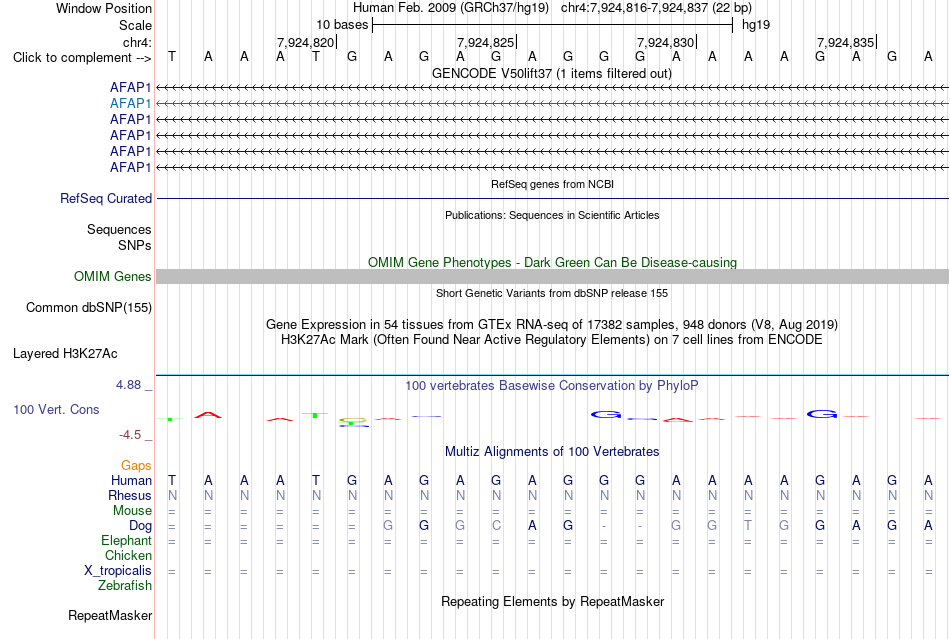Open the OMIM Genes track label
950x639 pixels.
pos(112,277)
